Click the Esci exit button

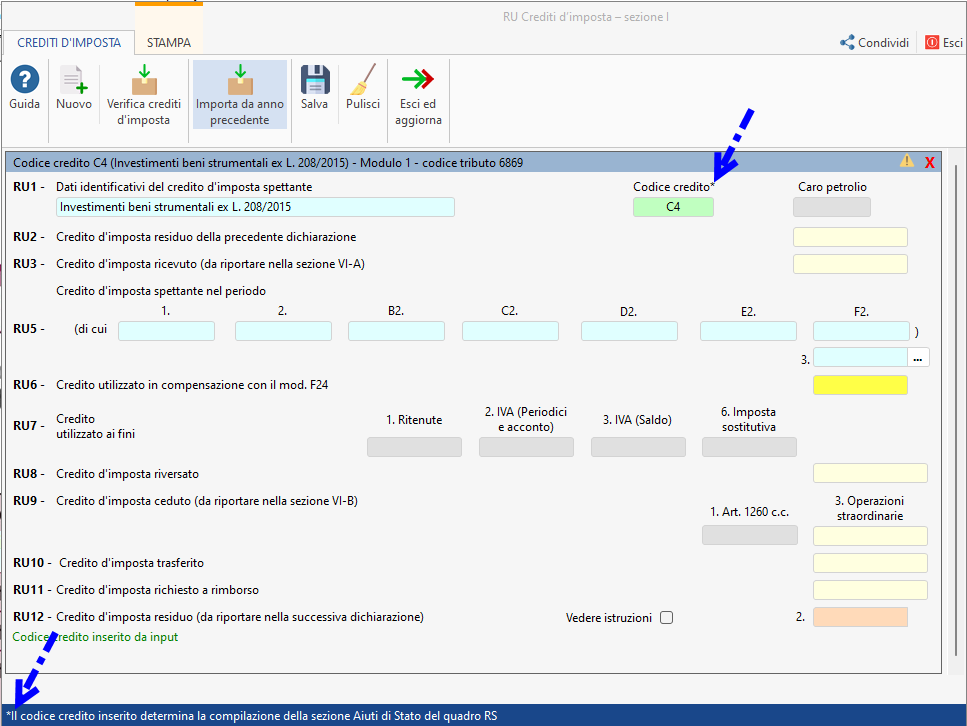944,43
